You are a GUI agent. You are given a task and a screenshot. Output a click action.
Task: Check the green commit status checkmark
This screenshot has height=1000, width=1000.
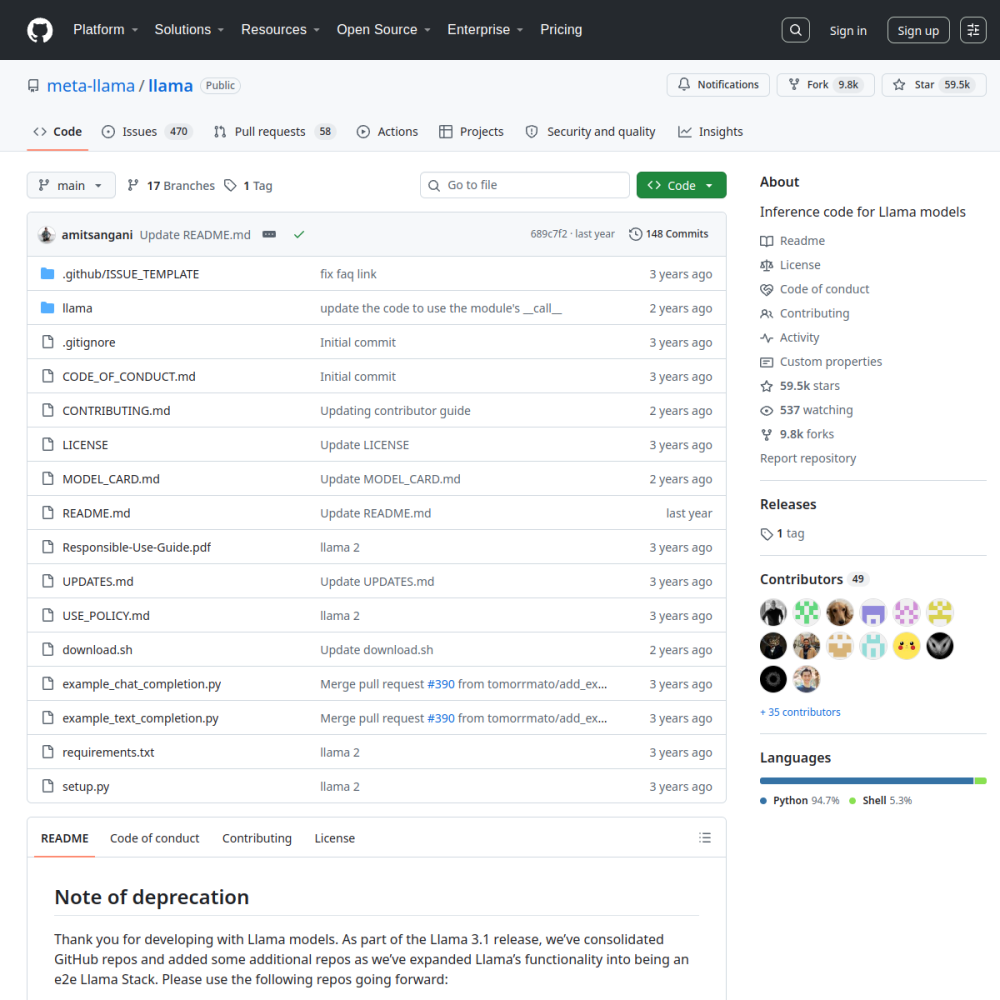[x=298, y=234]
